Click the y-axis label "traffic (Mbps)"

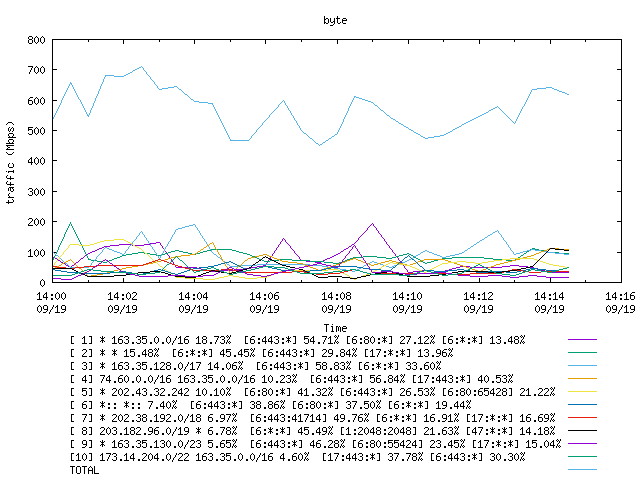coord(11,162)
